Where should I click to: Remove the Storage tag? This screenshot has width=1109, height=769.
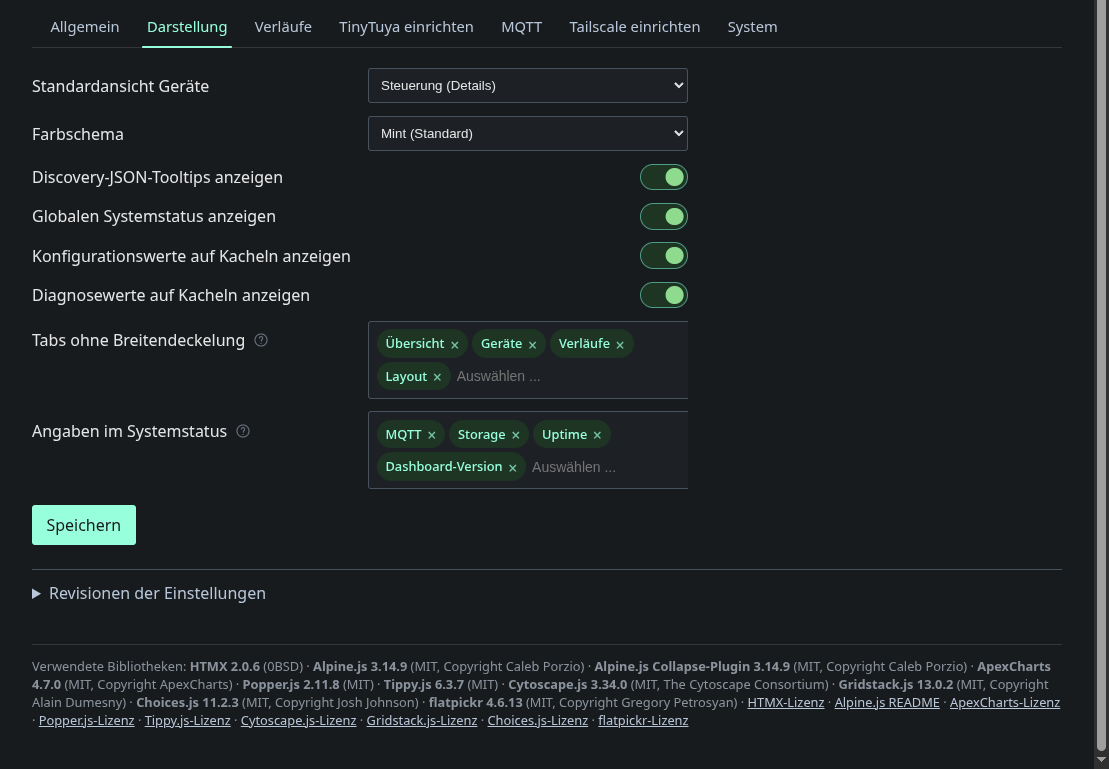516,435
